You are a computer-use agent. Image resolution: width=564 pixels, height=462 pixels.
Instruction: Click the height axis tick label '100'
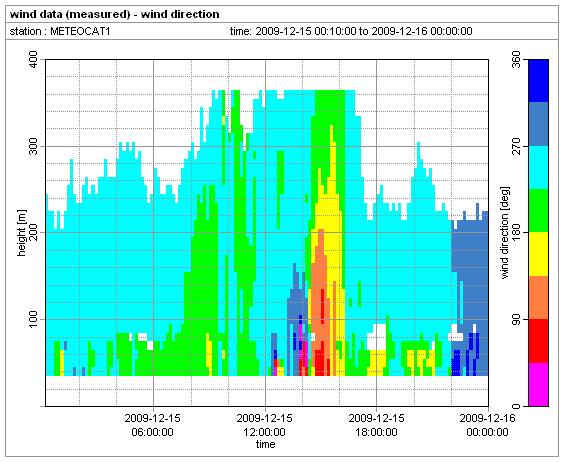tap(33, 319)
